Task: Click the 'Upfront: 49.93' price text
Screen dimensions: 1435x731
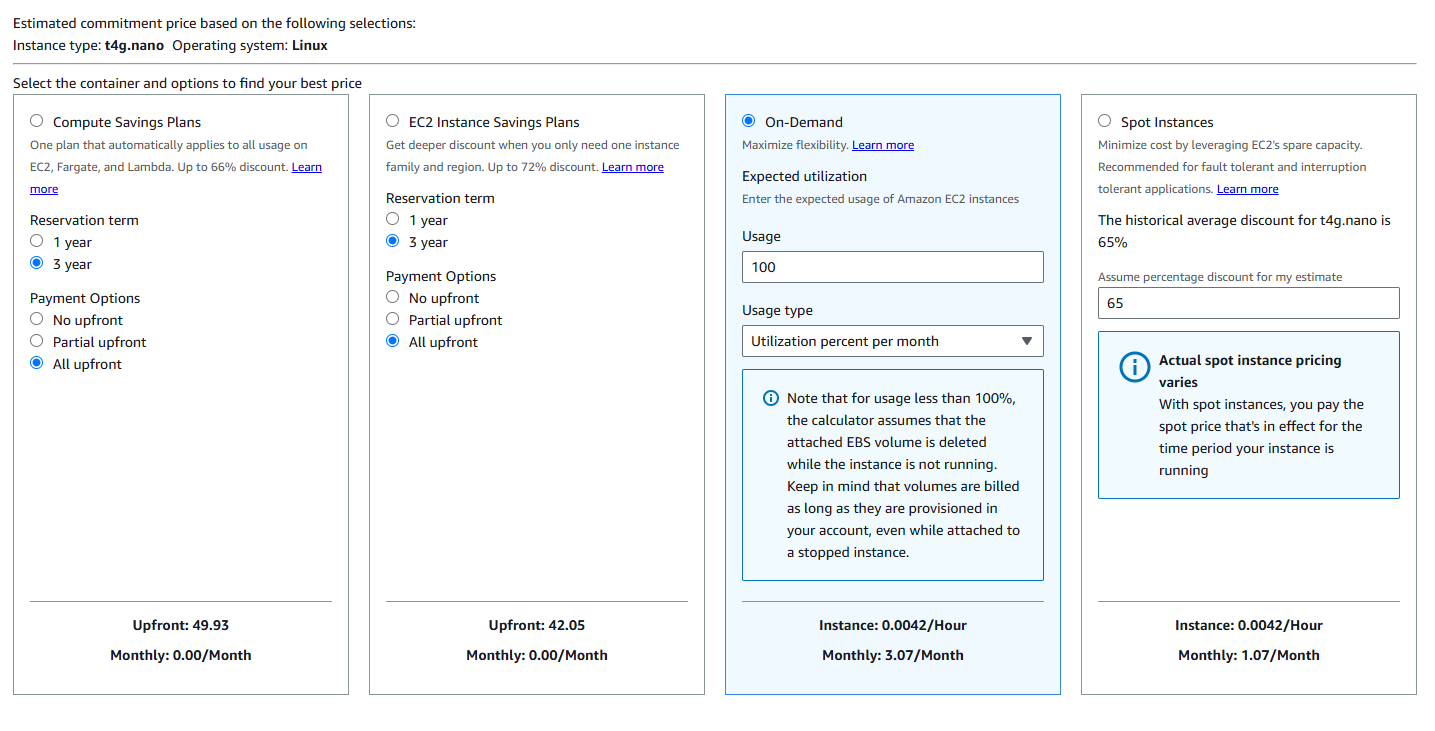Action: [x=181, y=625]
